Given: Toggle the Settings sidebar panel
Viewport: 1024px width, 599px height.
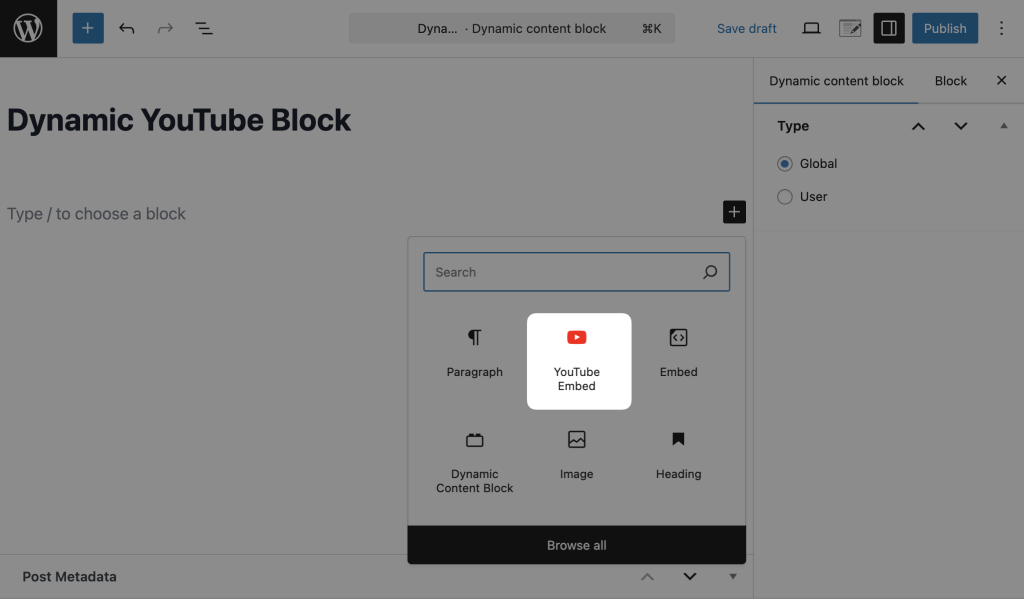Looking at the screenshot, I should (888, 28).
